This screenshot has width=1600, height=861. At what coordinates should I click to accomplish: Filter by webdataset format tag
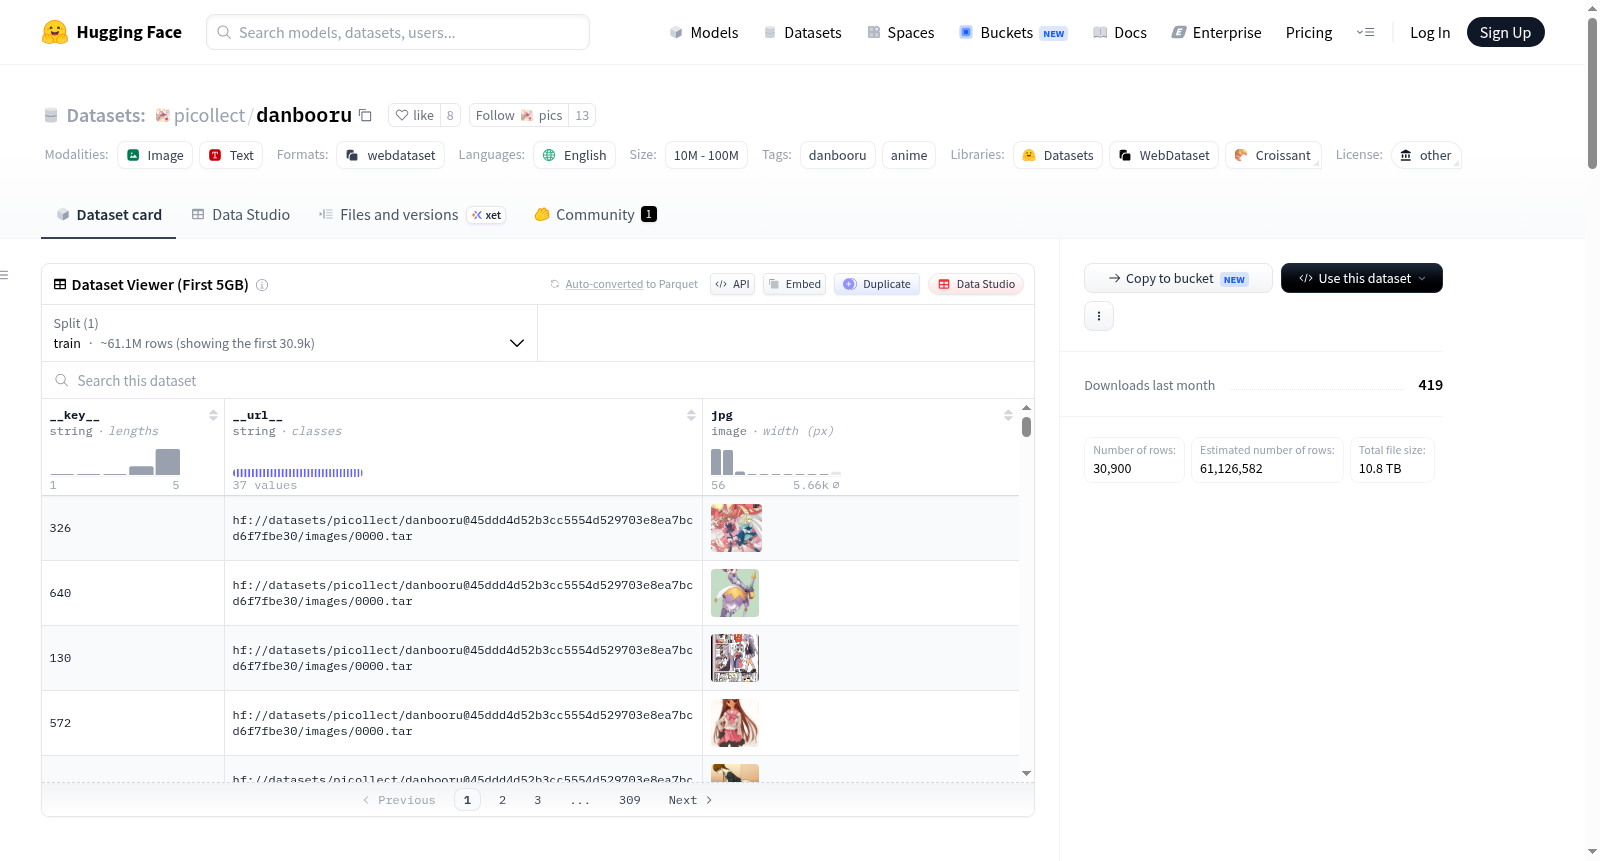point(391,155)
